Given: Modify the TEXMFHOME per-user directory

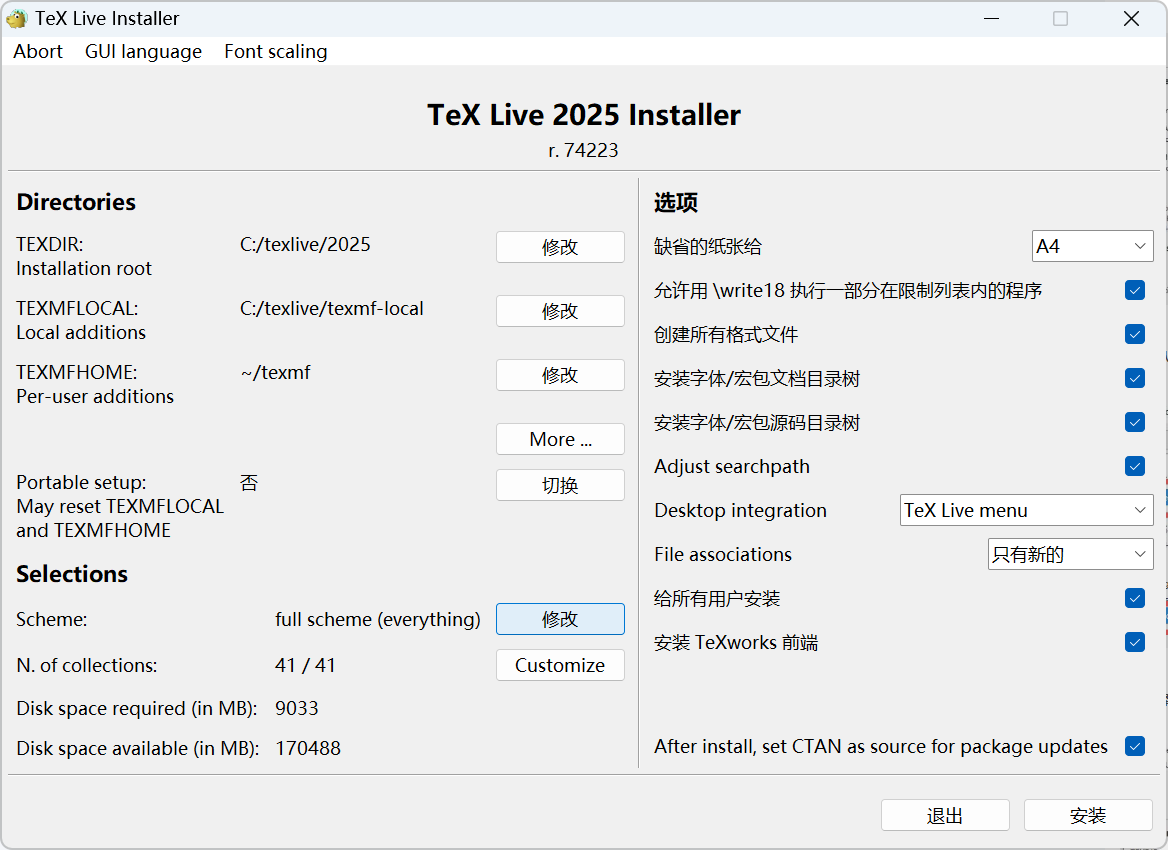Looking at the screenshot, I should click(560, 375).
